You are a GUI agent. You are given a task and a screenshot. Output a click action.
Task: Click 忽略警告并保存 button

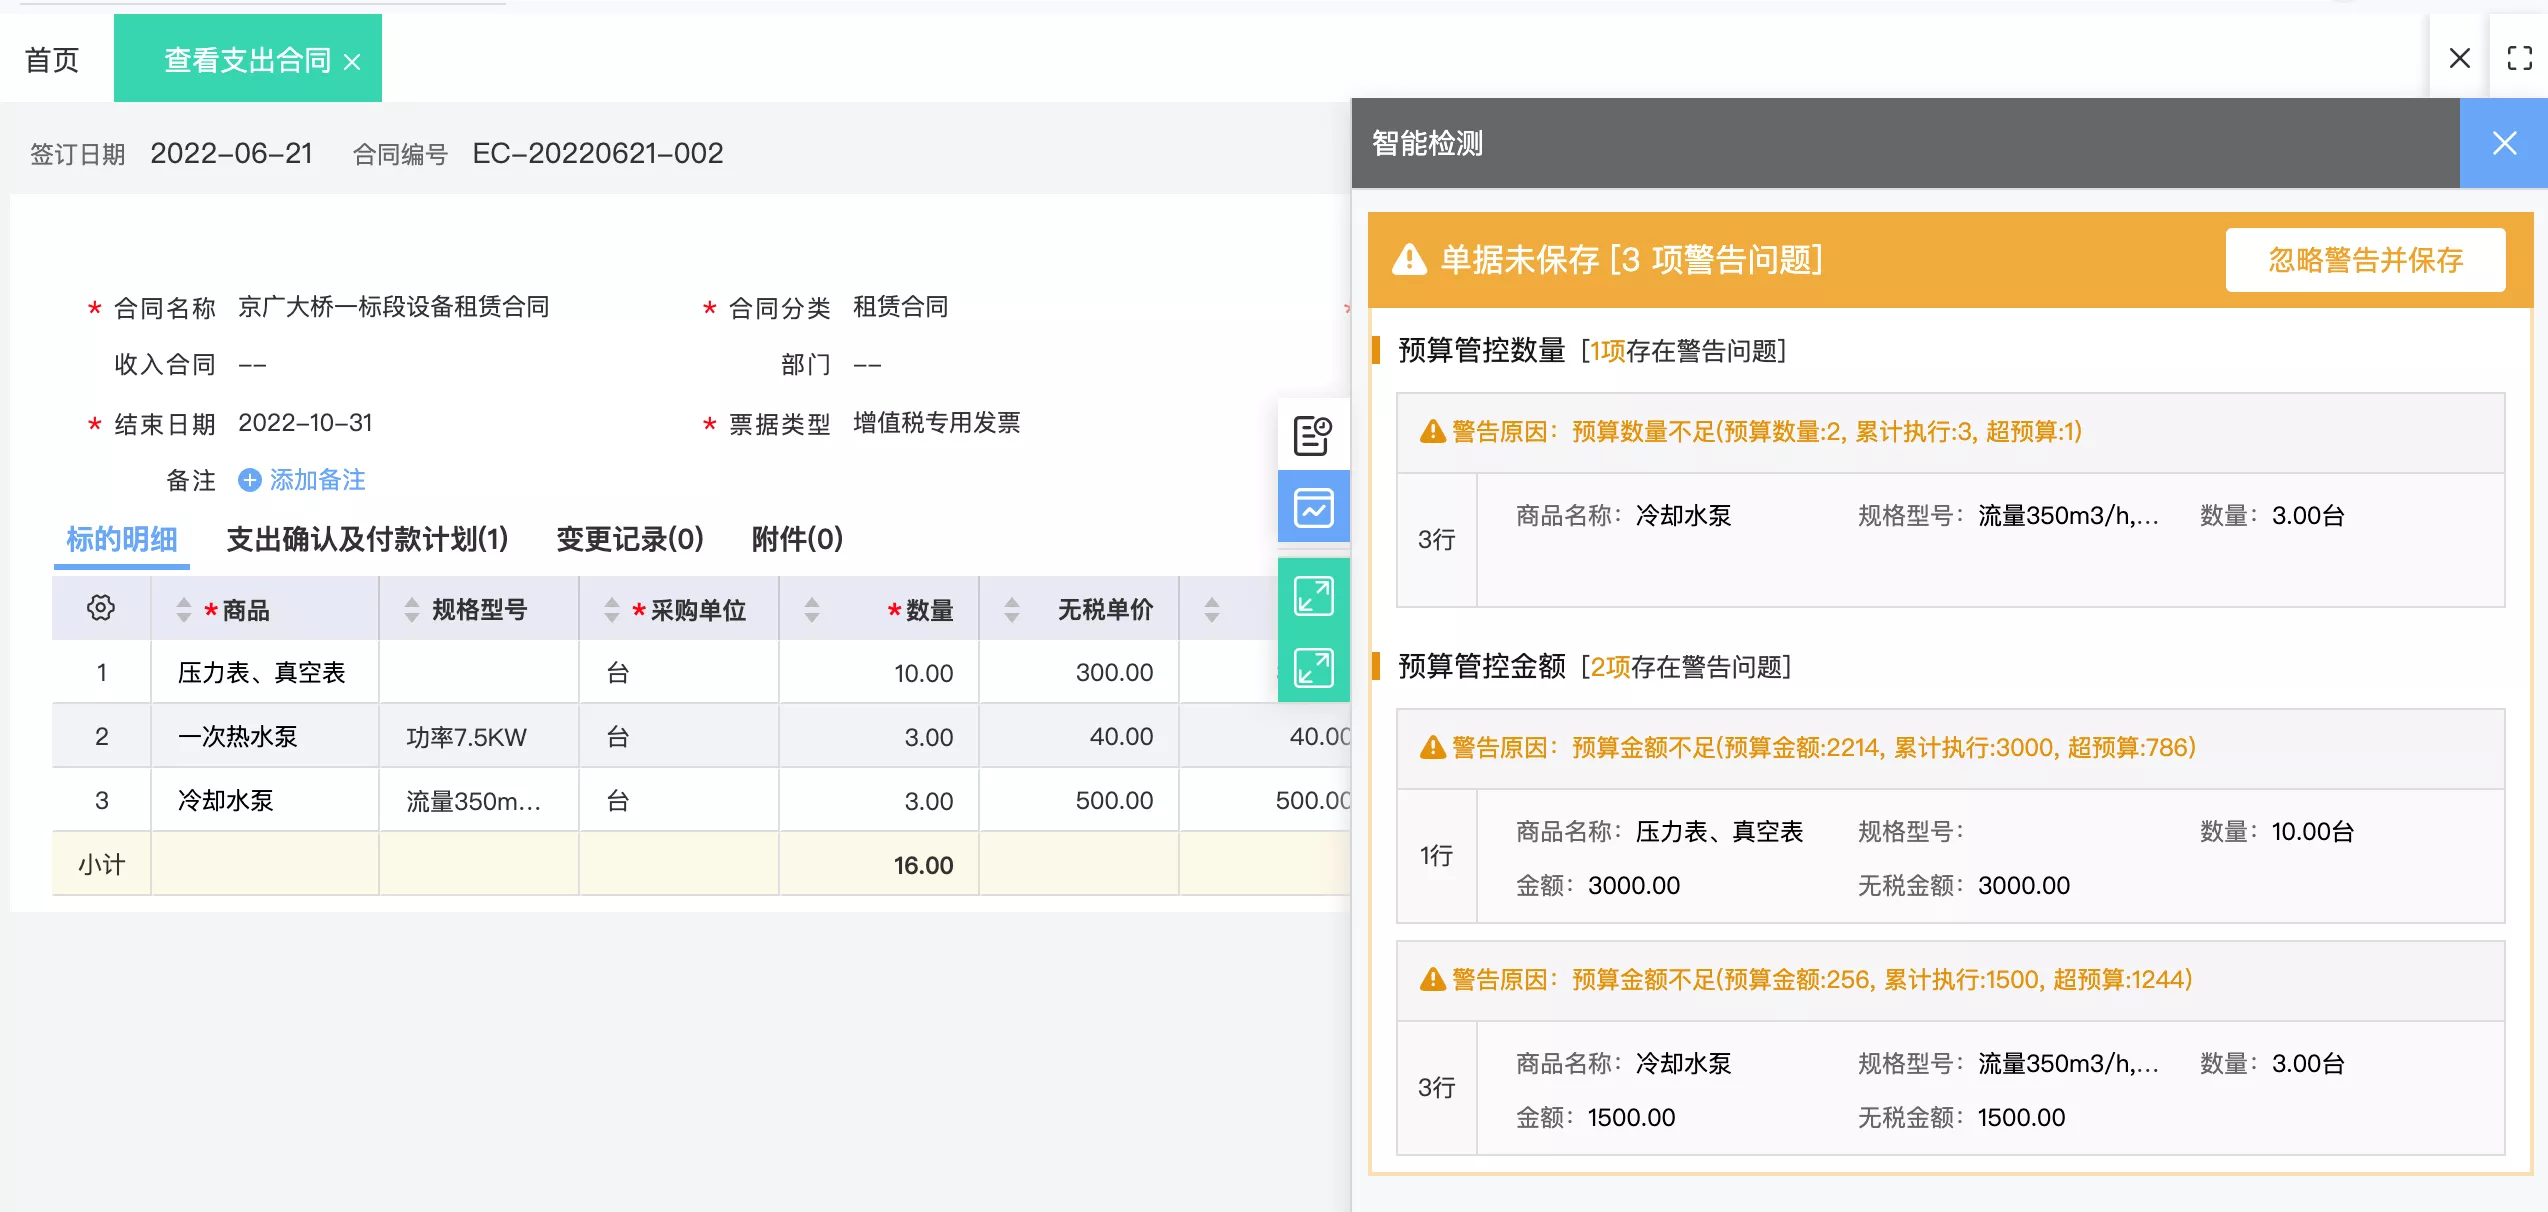2365,260
